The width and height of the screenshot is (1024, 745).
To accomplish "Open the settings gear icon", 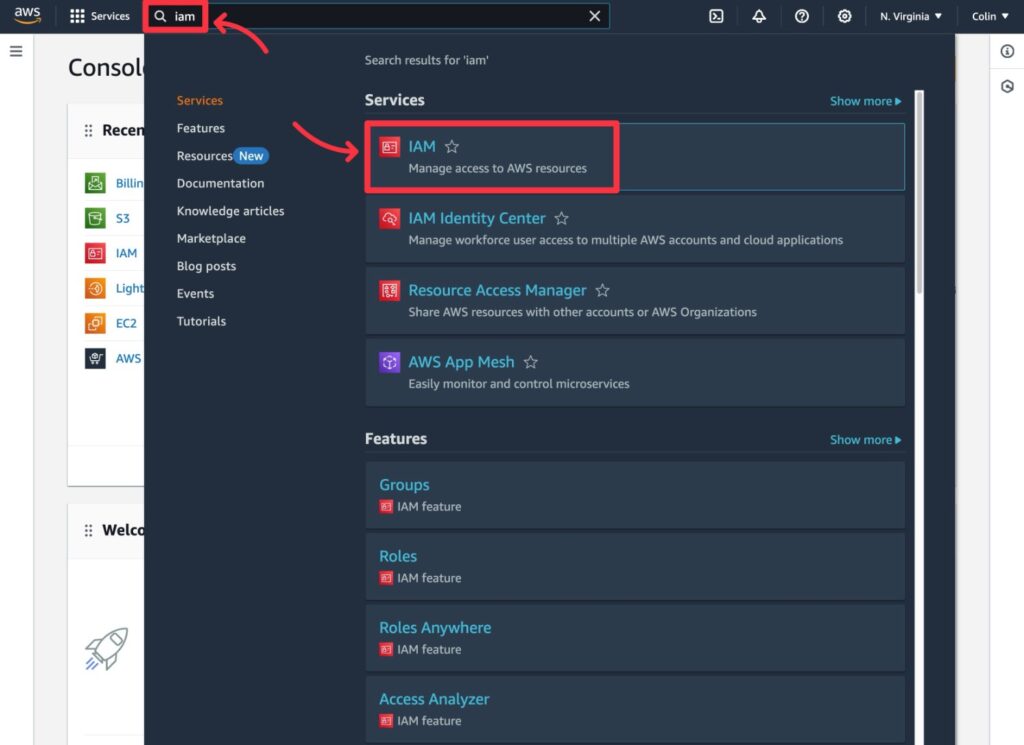I will pyautogui.click(x=845, y=16).
